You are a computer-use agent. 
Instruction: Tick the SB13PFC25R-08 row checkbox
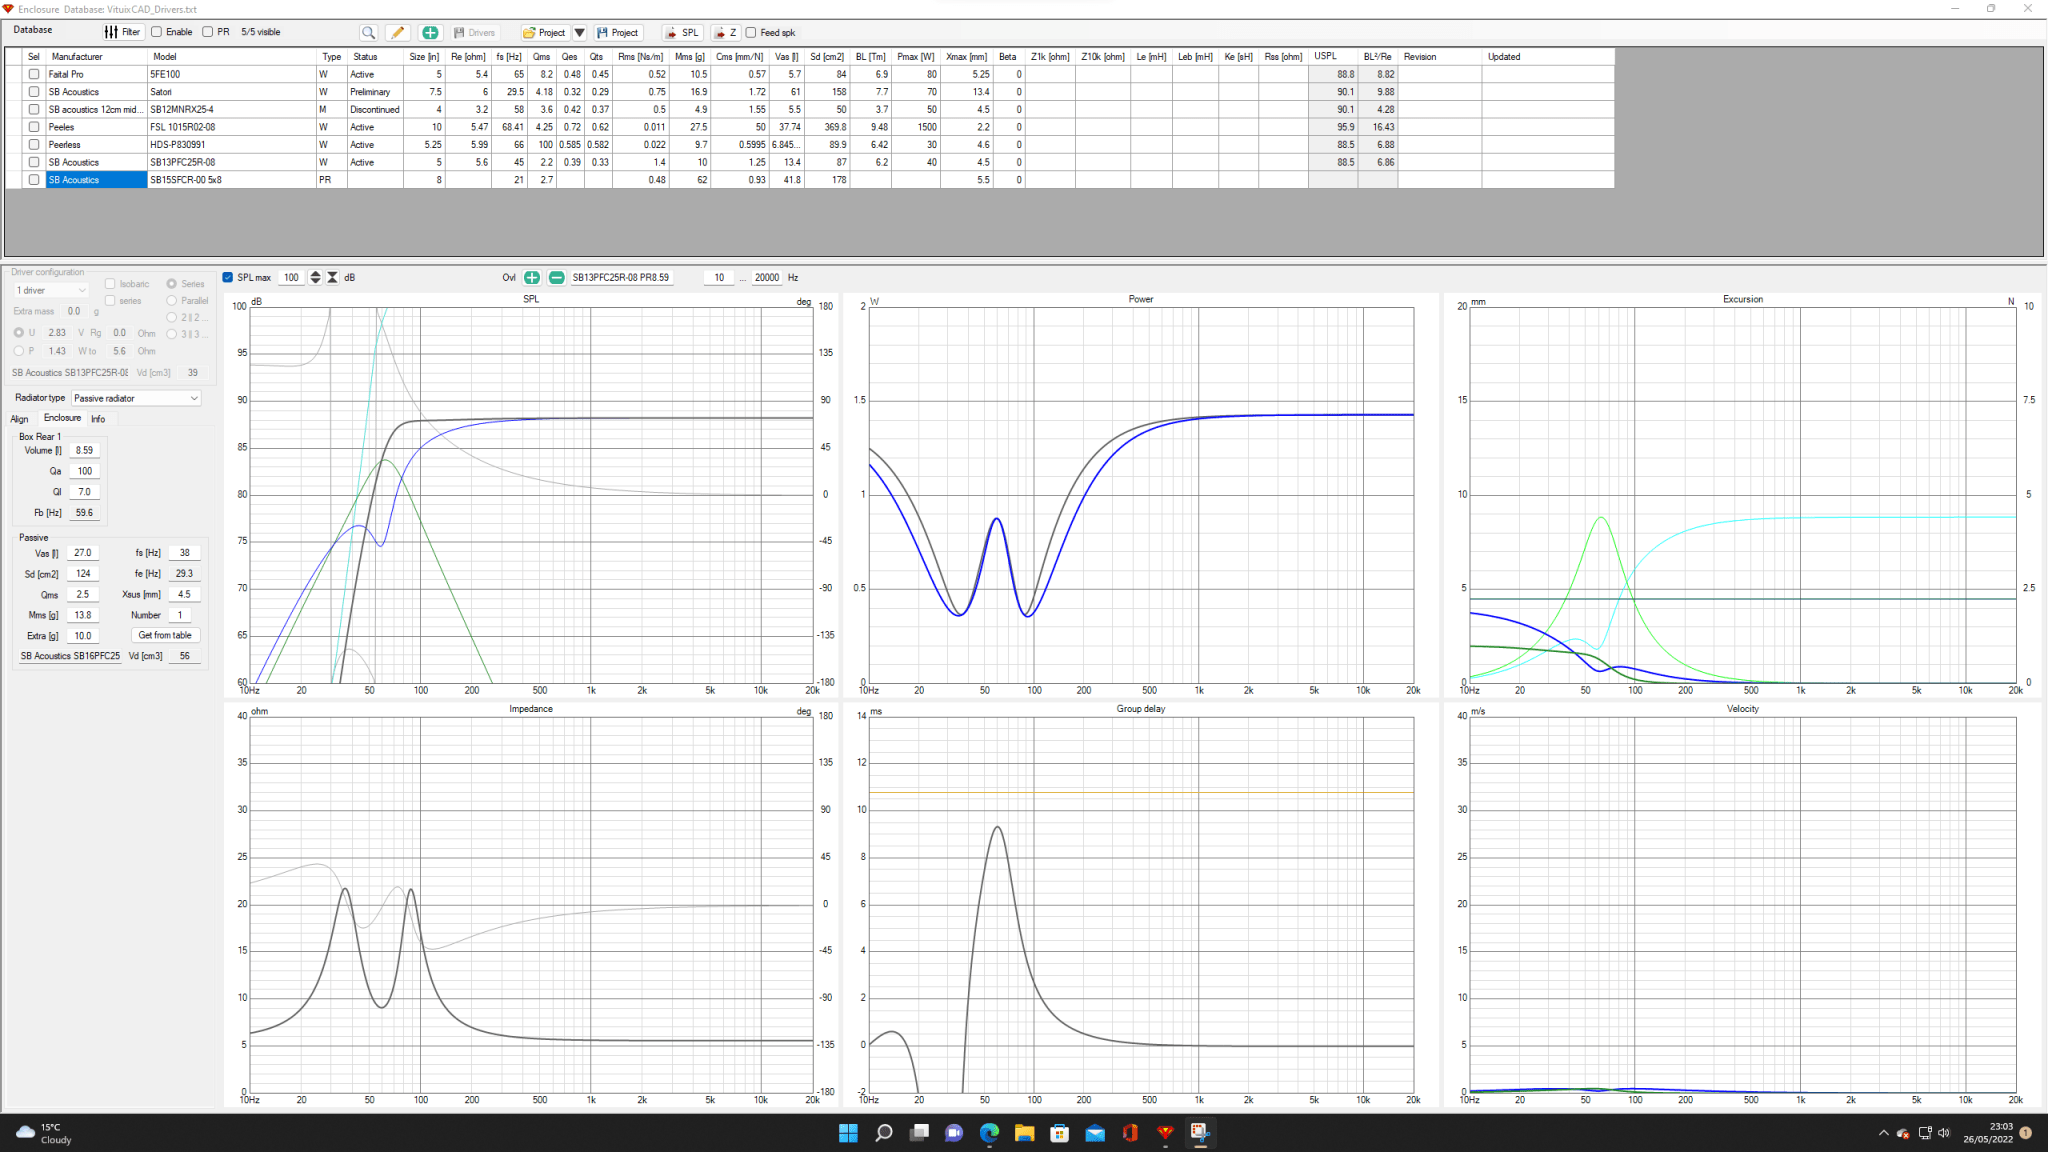click(x=34, y=162)
